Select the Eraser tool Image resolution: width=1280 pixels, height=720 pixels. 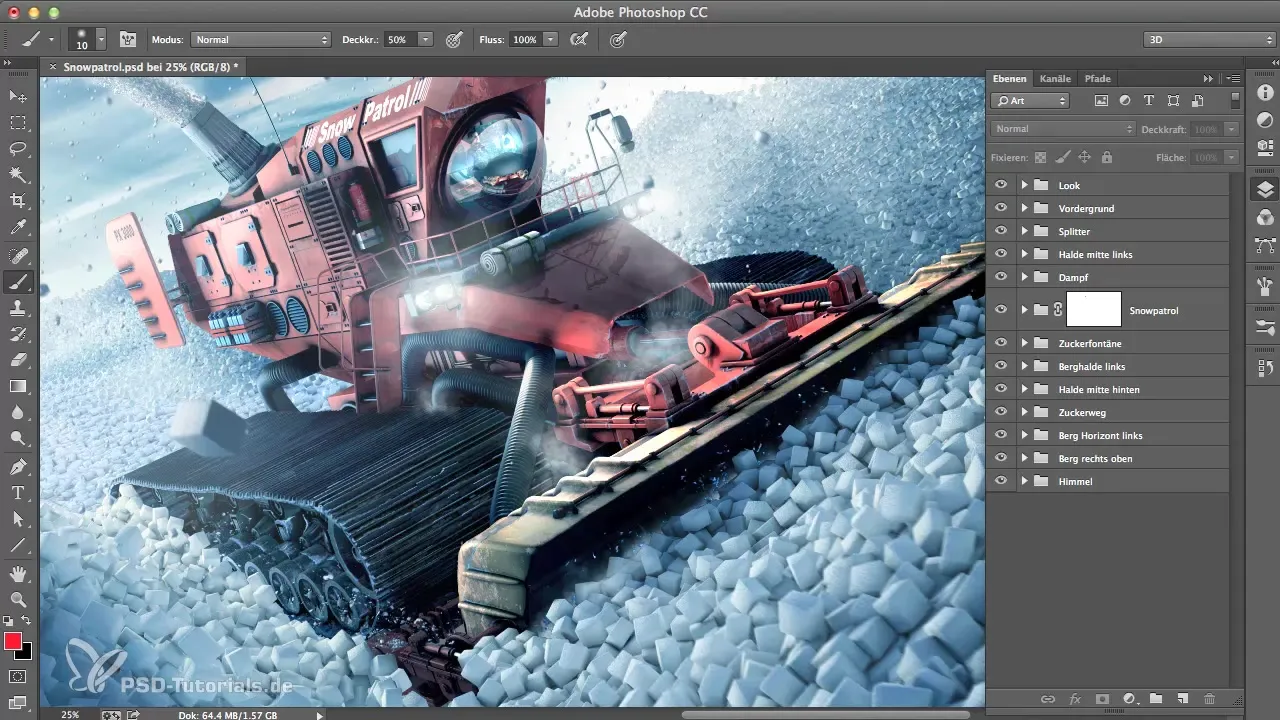[x=18, y=360]
